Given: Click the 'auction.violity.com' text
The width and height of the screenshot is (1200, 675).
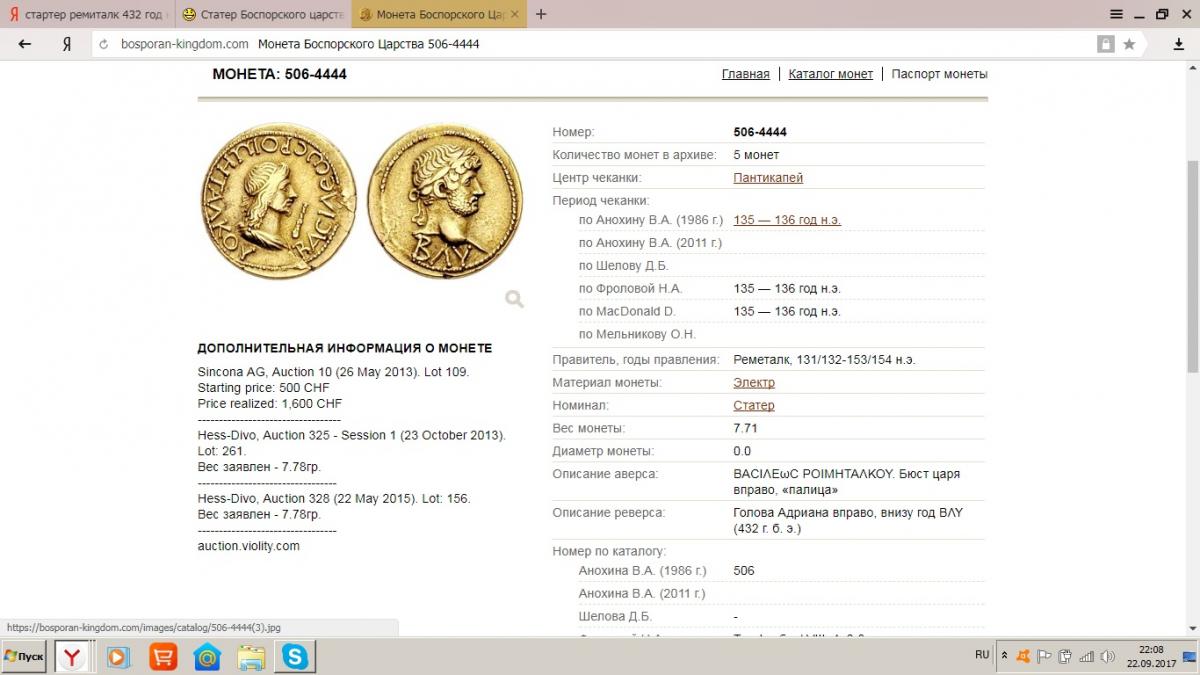Looking at the screenshot, I should [x=249, y=546].
